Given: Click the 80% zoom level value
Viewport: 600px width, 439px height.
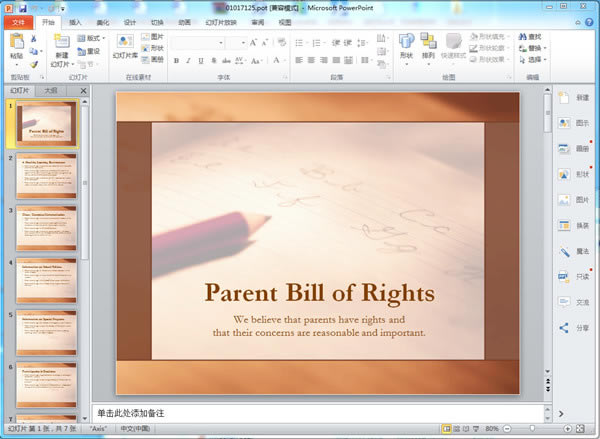Looking at the screenshot, I should [x=492, y=429].
